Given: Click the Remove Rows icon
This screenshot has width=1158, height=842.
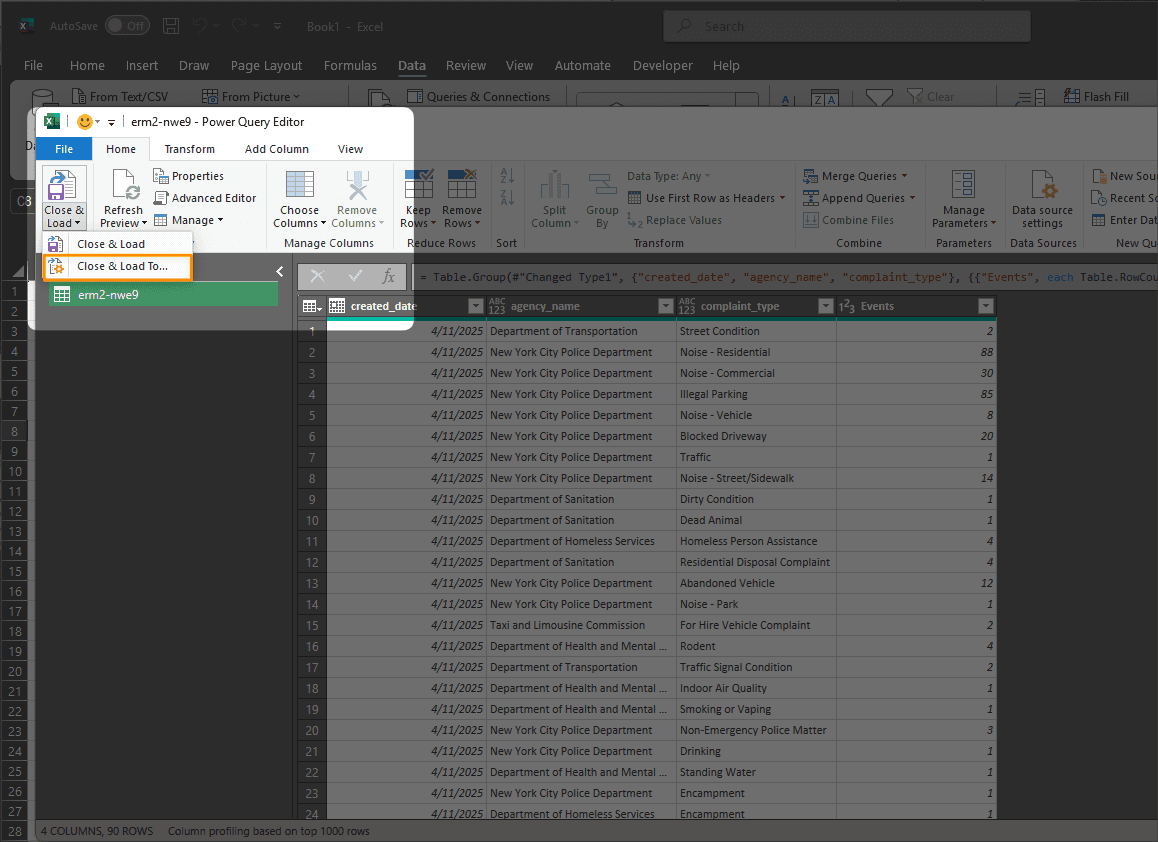Looking at the screenshot, I should click(462, 185).
